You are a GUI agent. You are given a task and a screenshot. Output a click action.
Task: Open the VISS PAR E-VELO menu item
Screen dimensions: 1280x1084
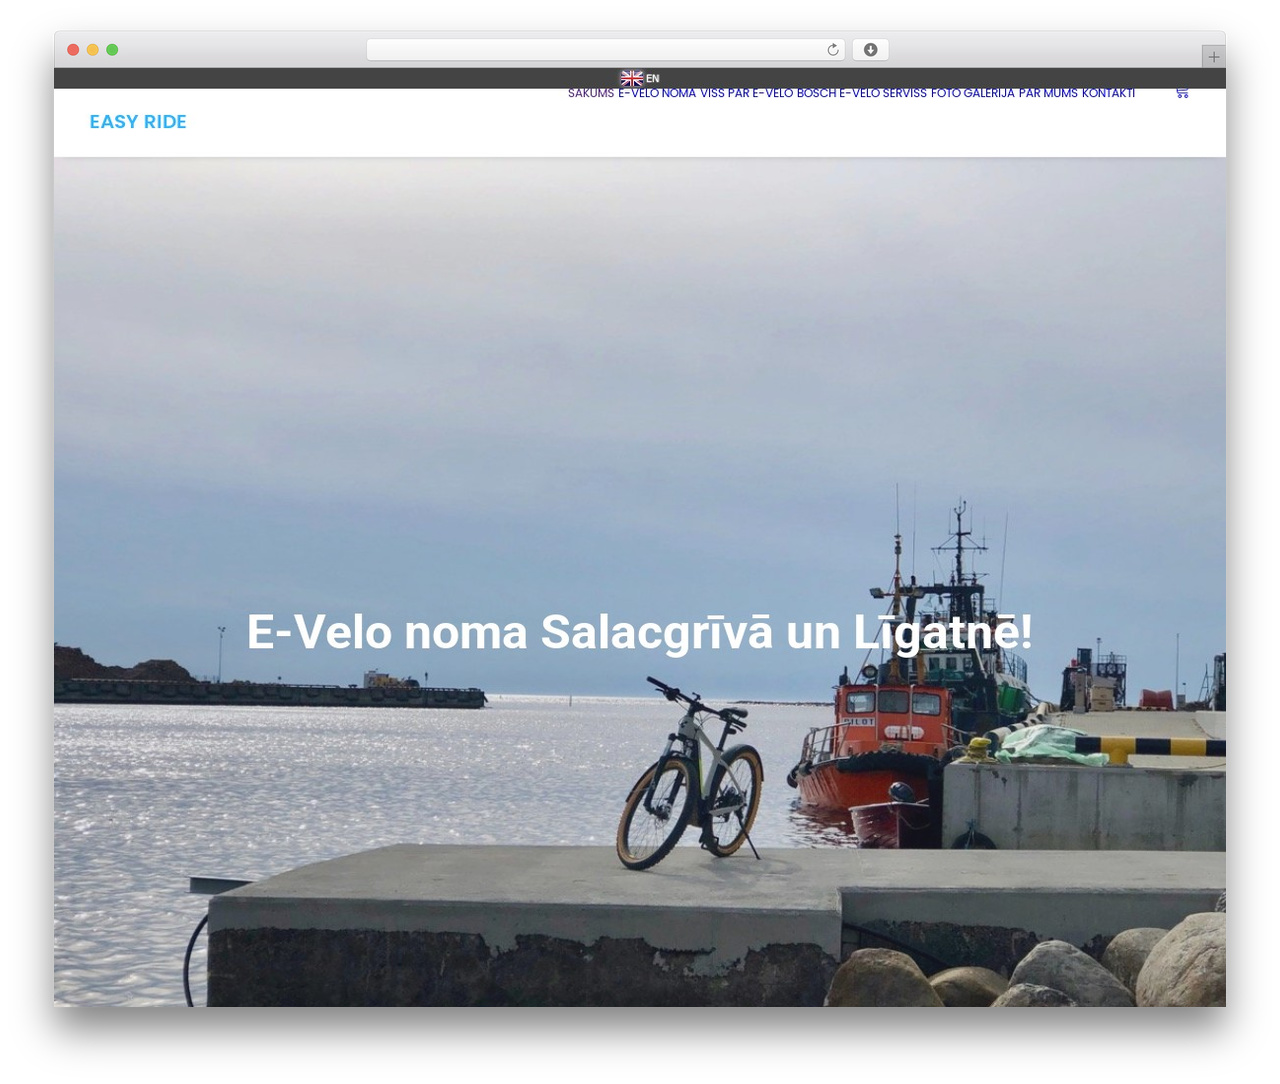click(x=746, y=93)
